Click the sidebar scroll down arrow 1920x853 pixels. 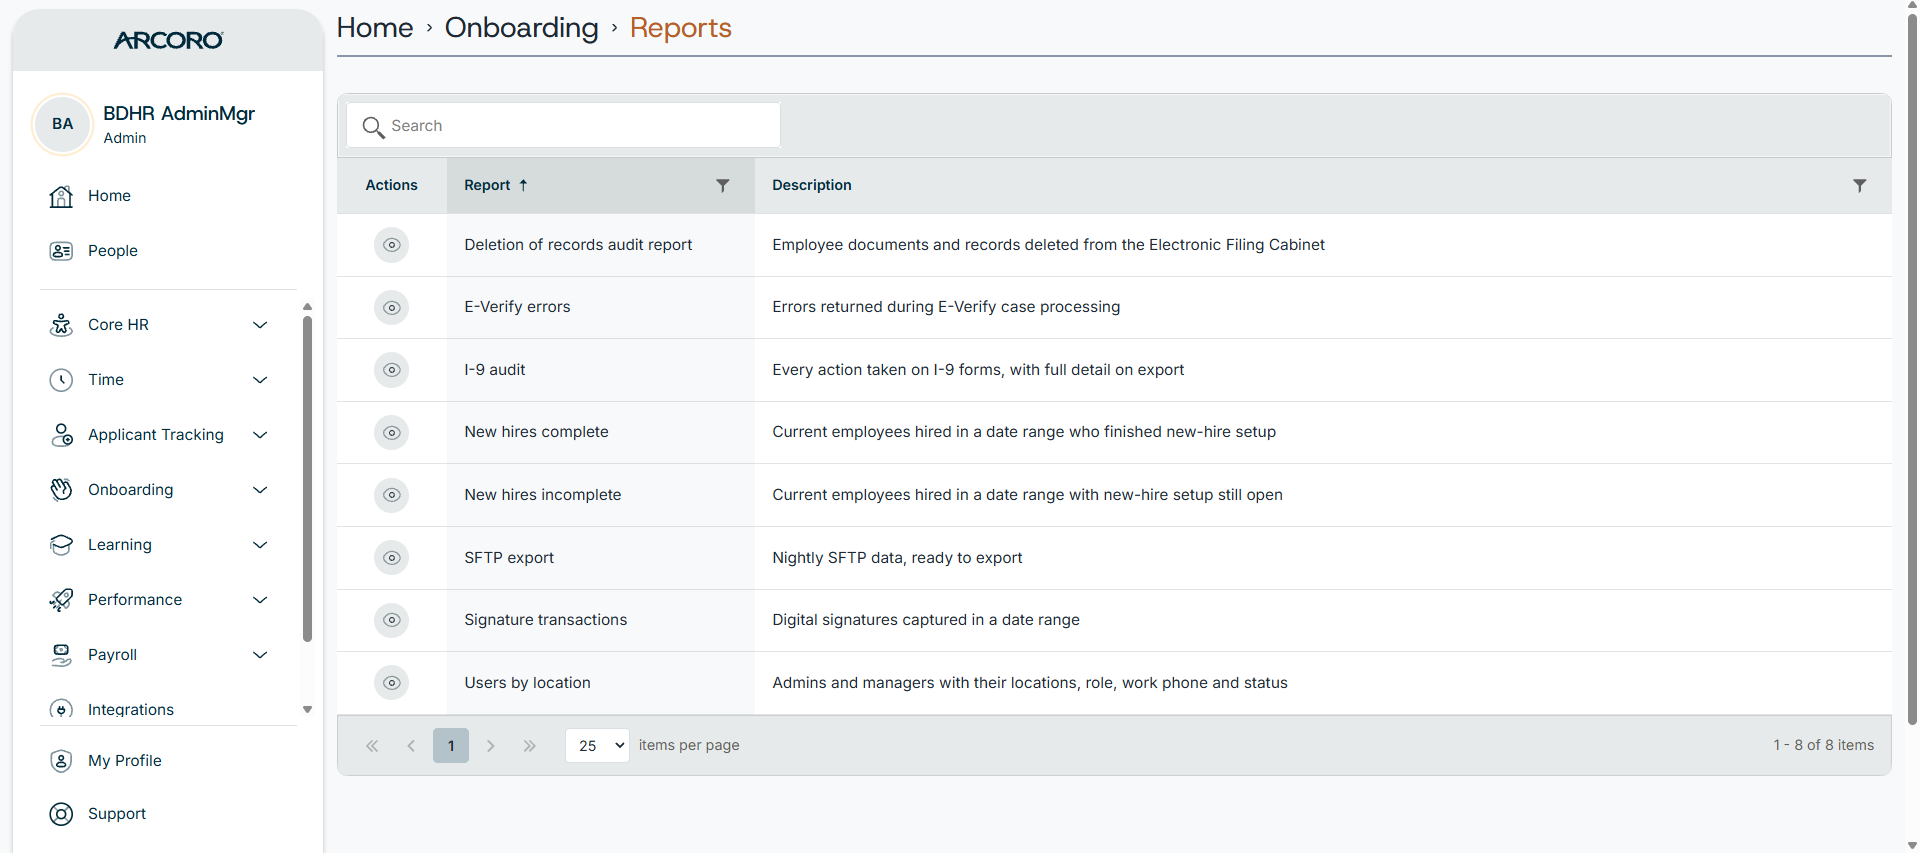pyautogui.click(x=307, y=710)
